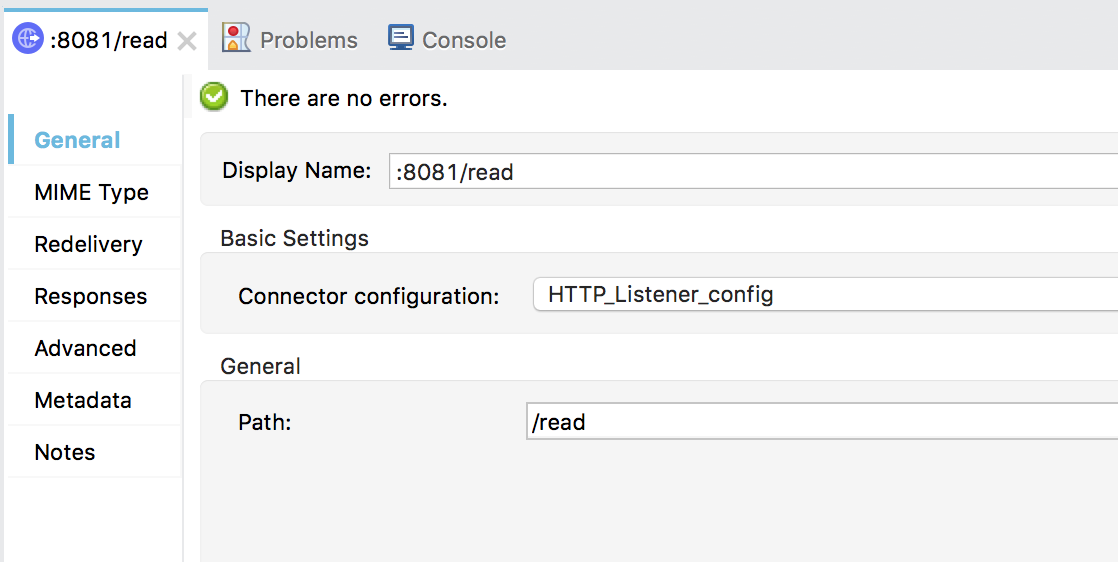
Task: Open the Metadata section
Action: click(82, 400)
